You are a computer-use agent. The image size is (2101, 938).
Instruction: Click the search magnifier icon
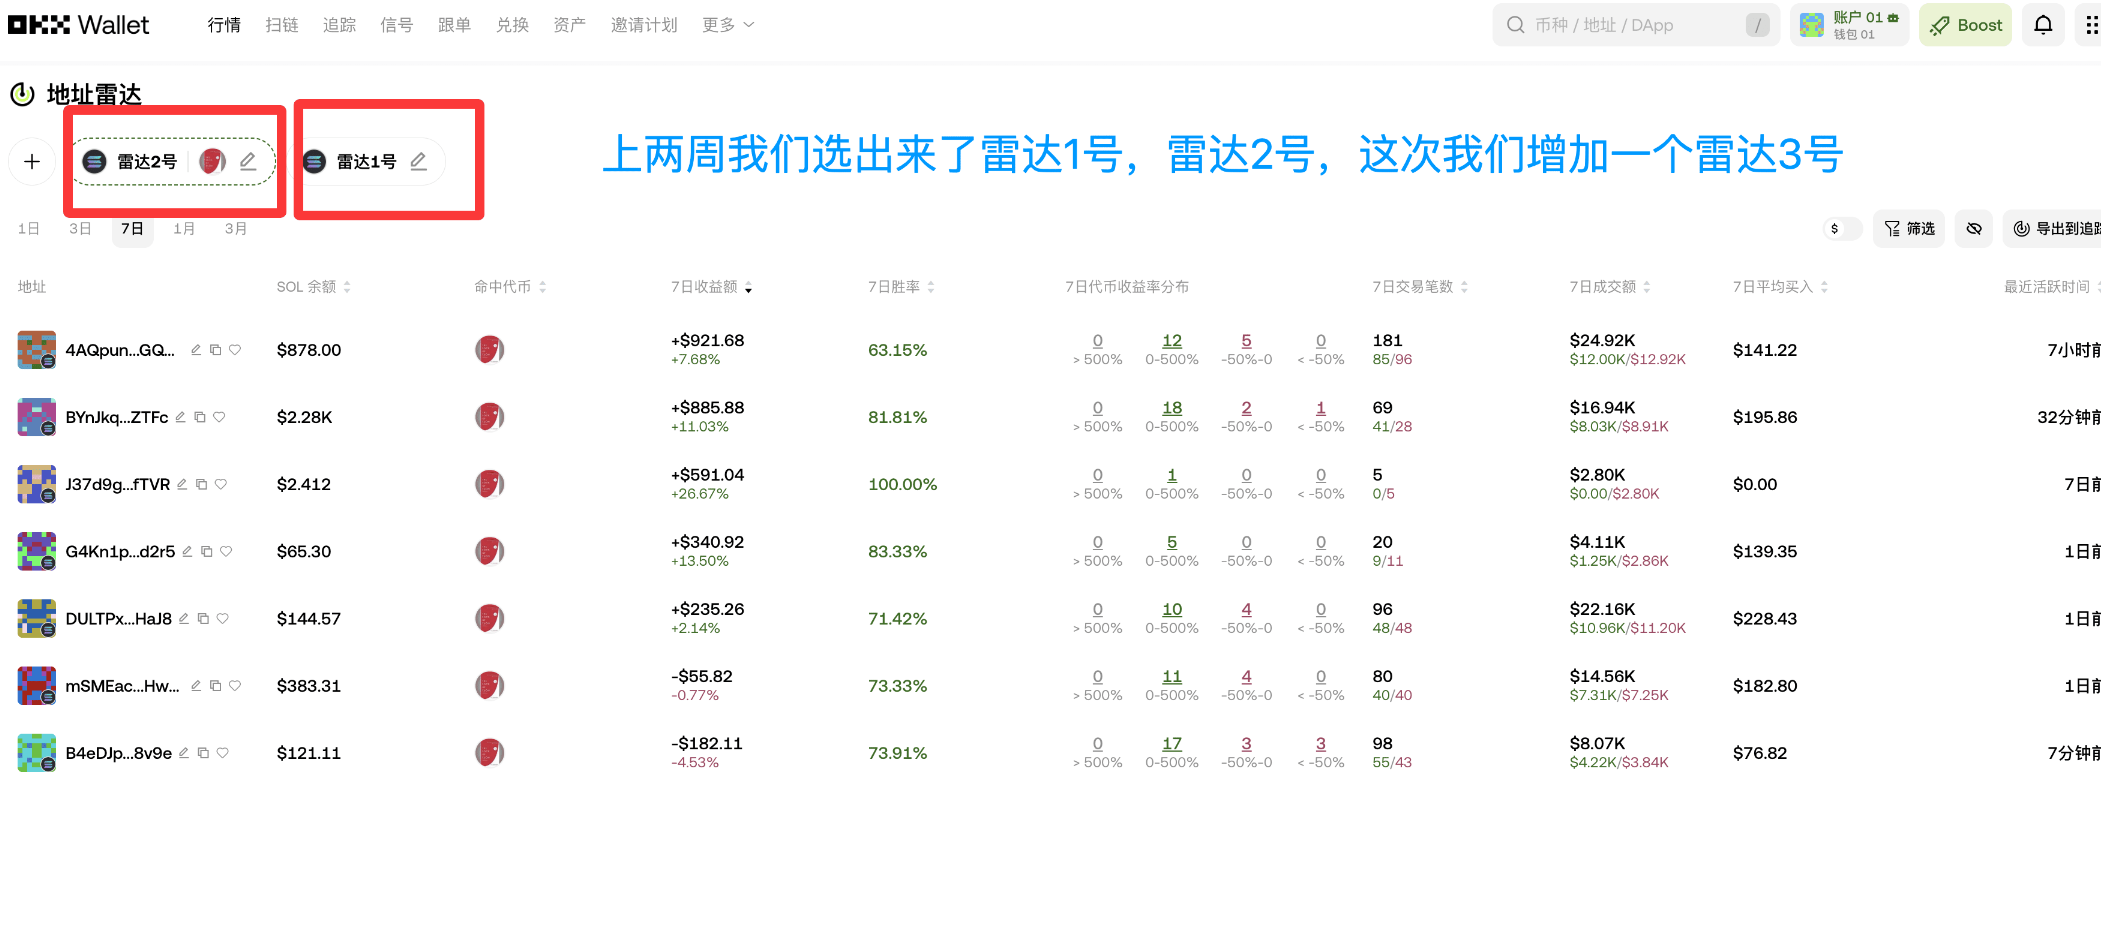1516,25
